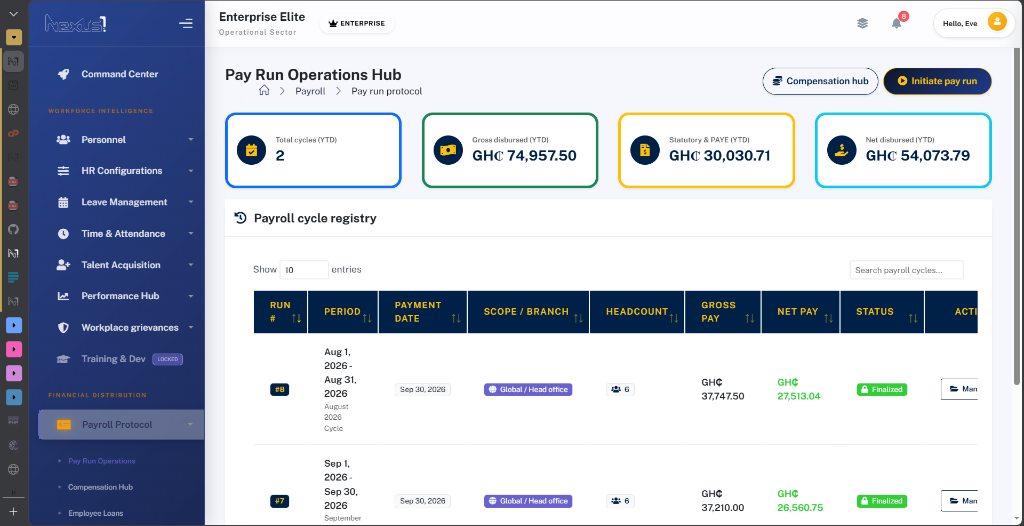Viewport: 1024px width, 526px height.
Task: Sort table by Gross Pay column
Action: (x=723, y=312)
